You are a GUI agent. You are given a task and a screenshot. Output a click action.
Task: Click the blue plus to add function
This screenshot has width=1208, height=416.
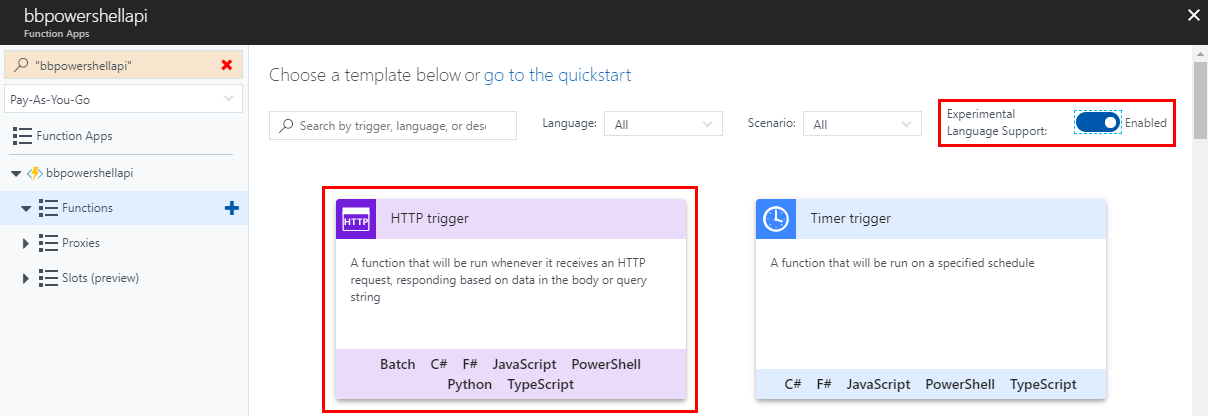point(232,208)
